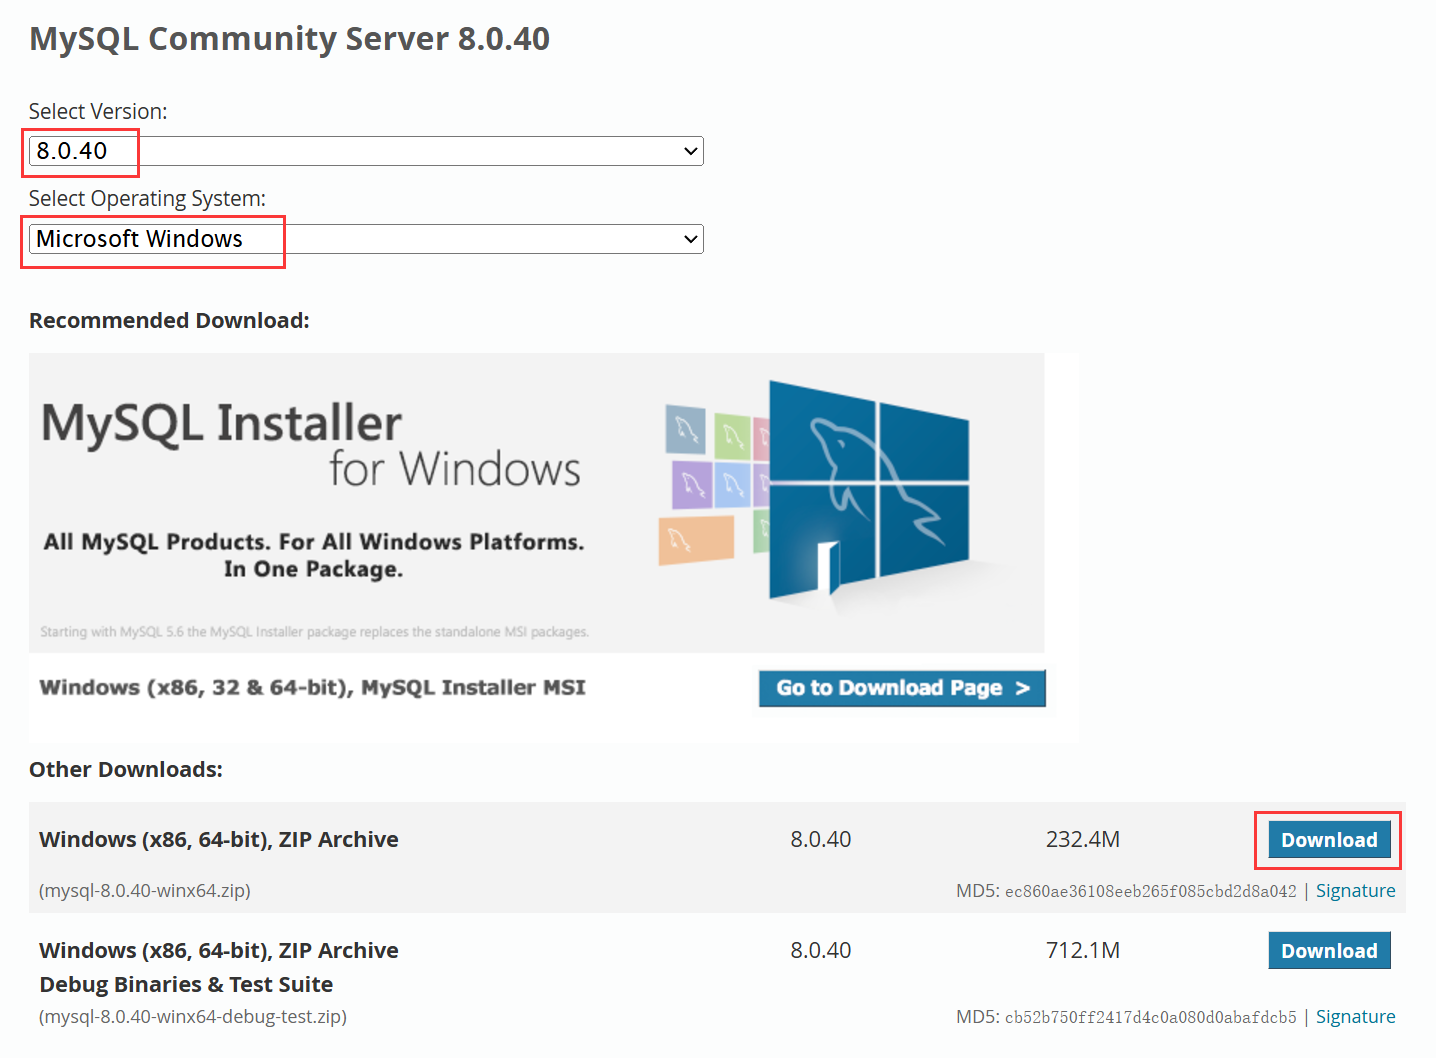Download the 232.4M ZIP Archive
Image resolution: width=1436 pixels, height=1058 pixels.
click(x=1329, y=840)
